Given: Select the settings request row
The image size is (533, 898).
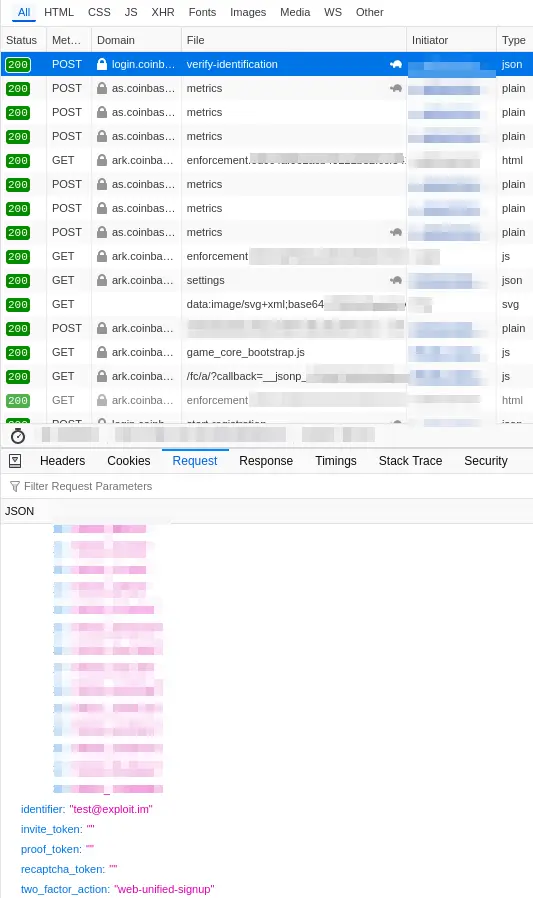Looking at the screenshot, I should click(x=267, y=280).
